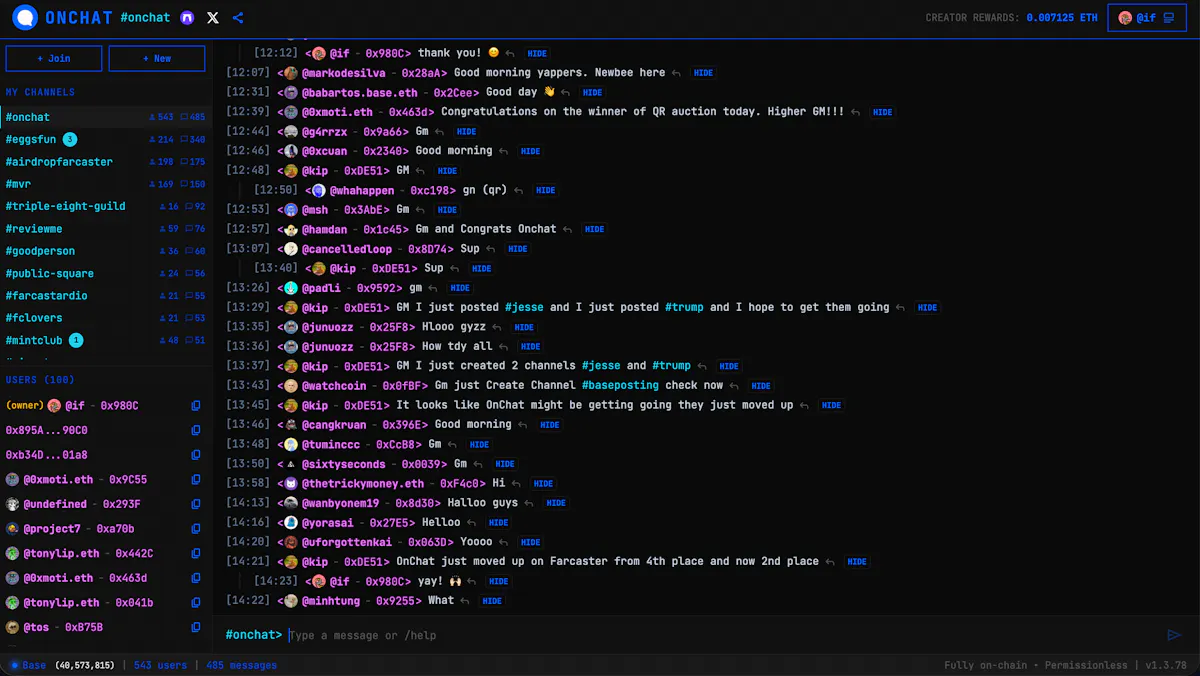Click the + New channel button
Screen dimensions: 1200x676
(x=157, y=59)
